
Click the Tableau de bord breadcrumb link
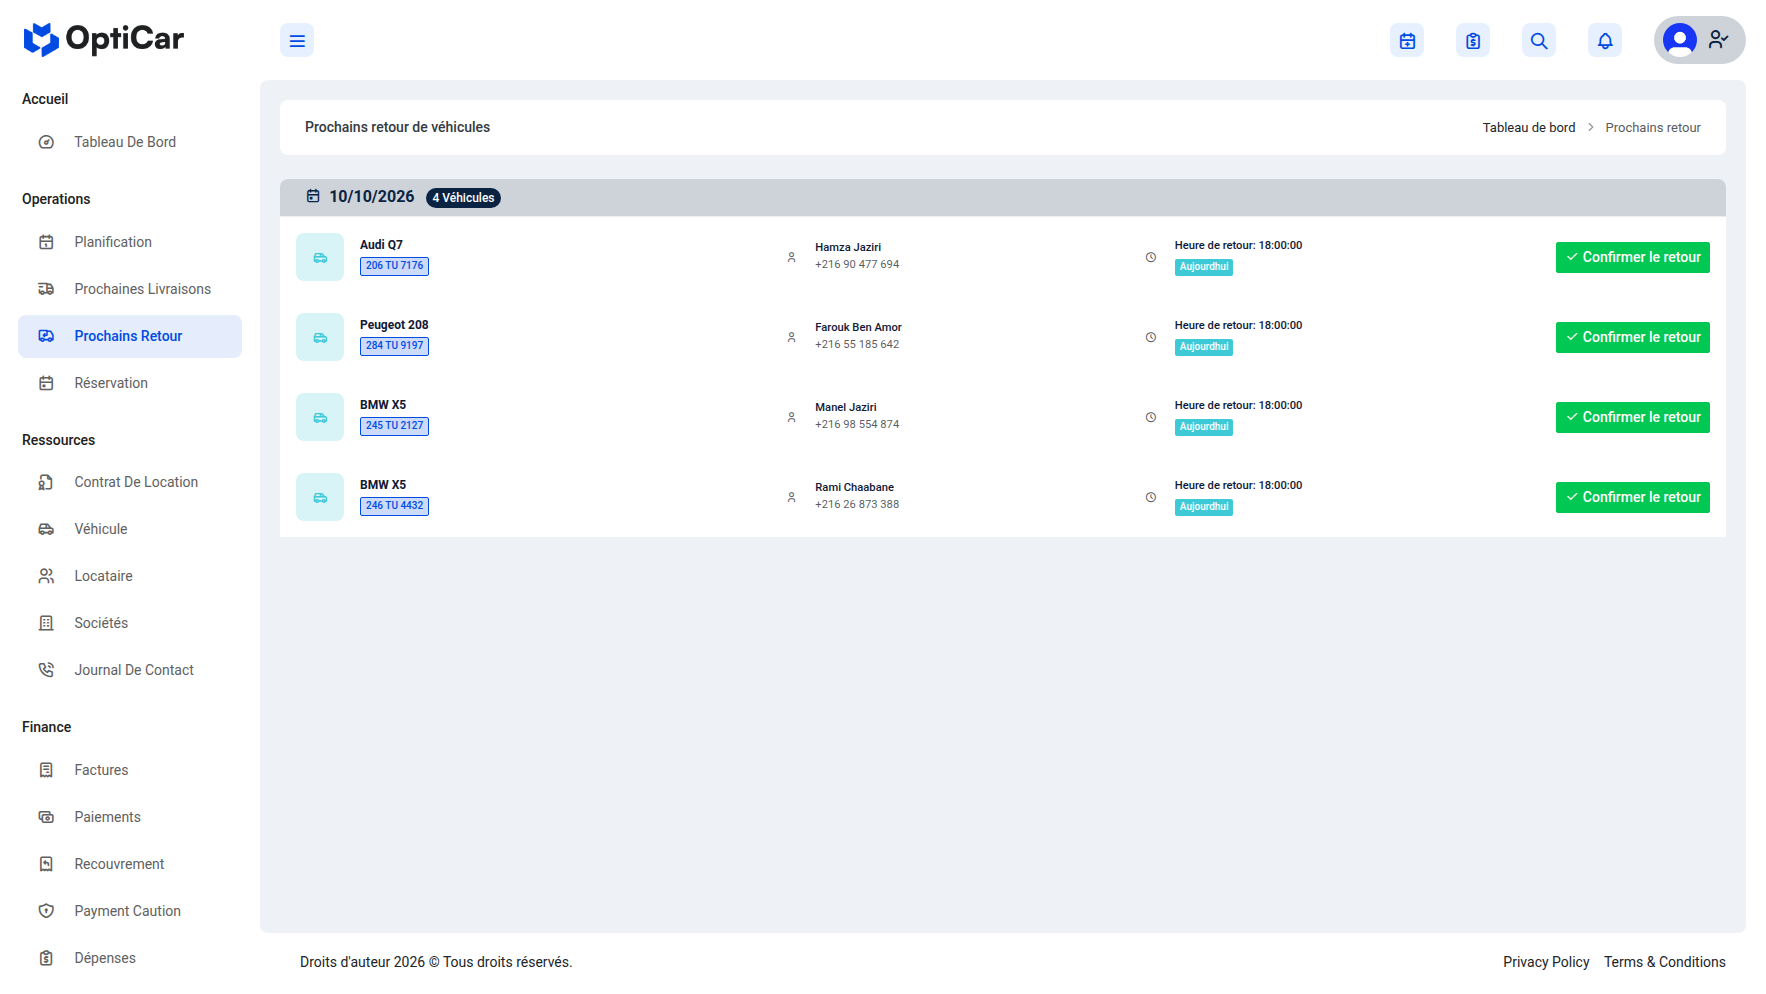click(1528, 128)
